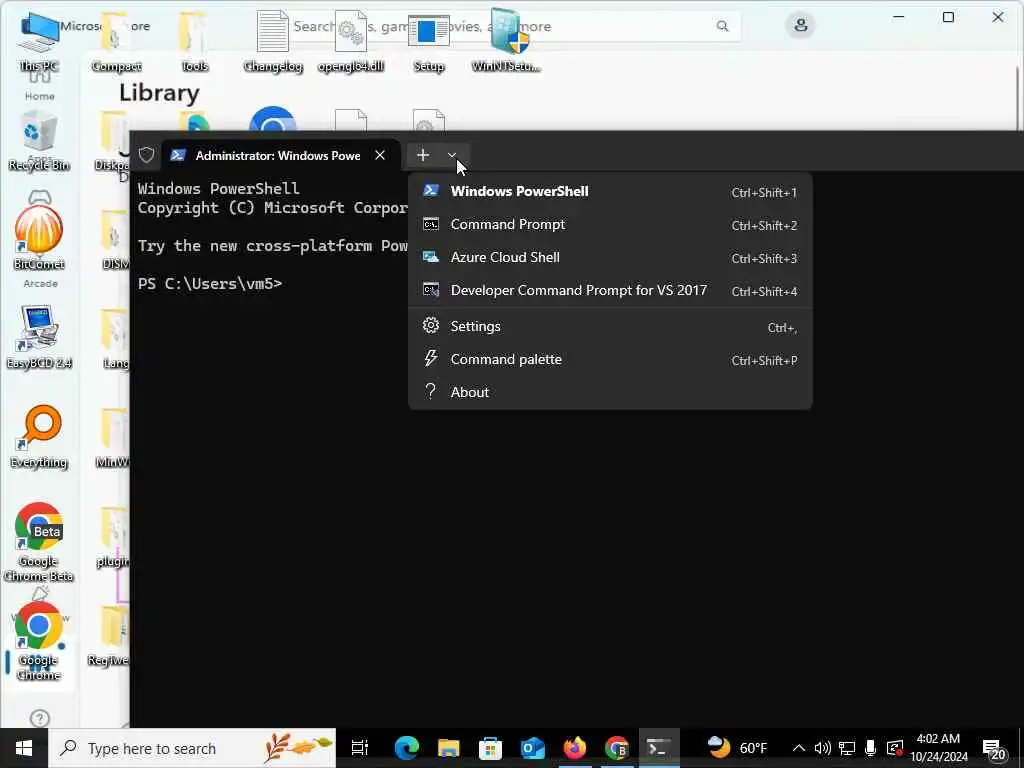The width and height of the screenshot is (1024, 768).
Task: Click the taskbar Type here to search box
Action: 192,748
